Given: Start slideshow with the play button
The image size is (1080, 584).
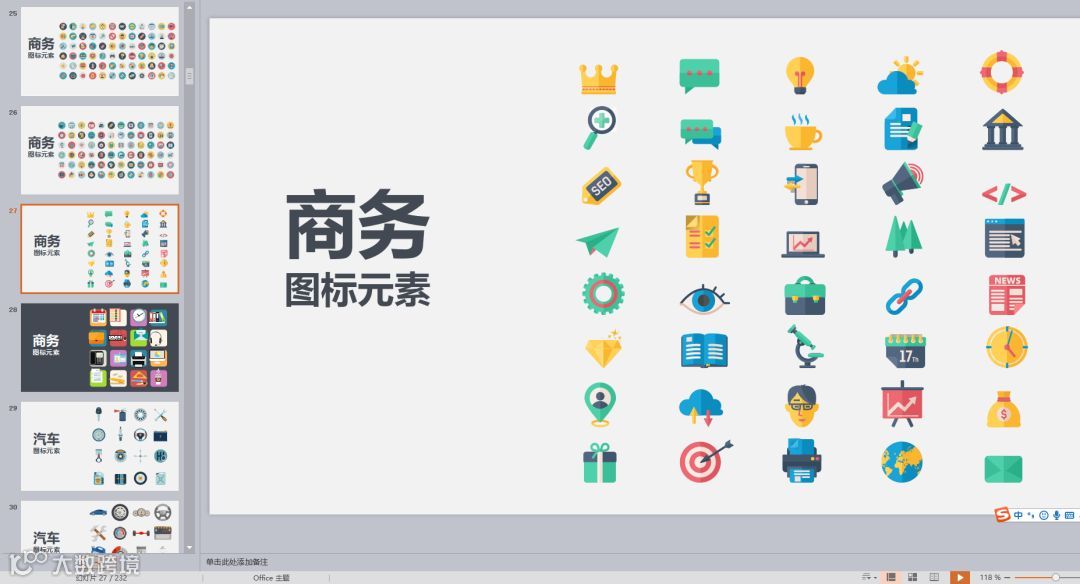Looking at the screenshot, I should [959, 577].
